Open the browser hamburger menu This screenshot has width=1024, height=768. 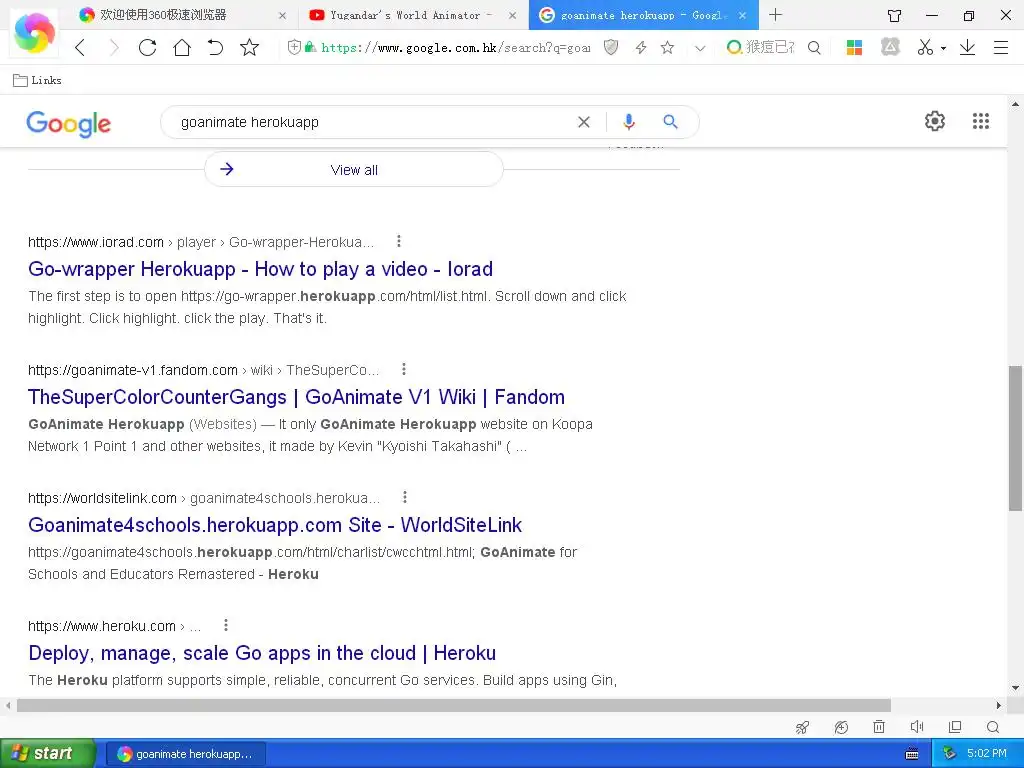click(1000, 48)
